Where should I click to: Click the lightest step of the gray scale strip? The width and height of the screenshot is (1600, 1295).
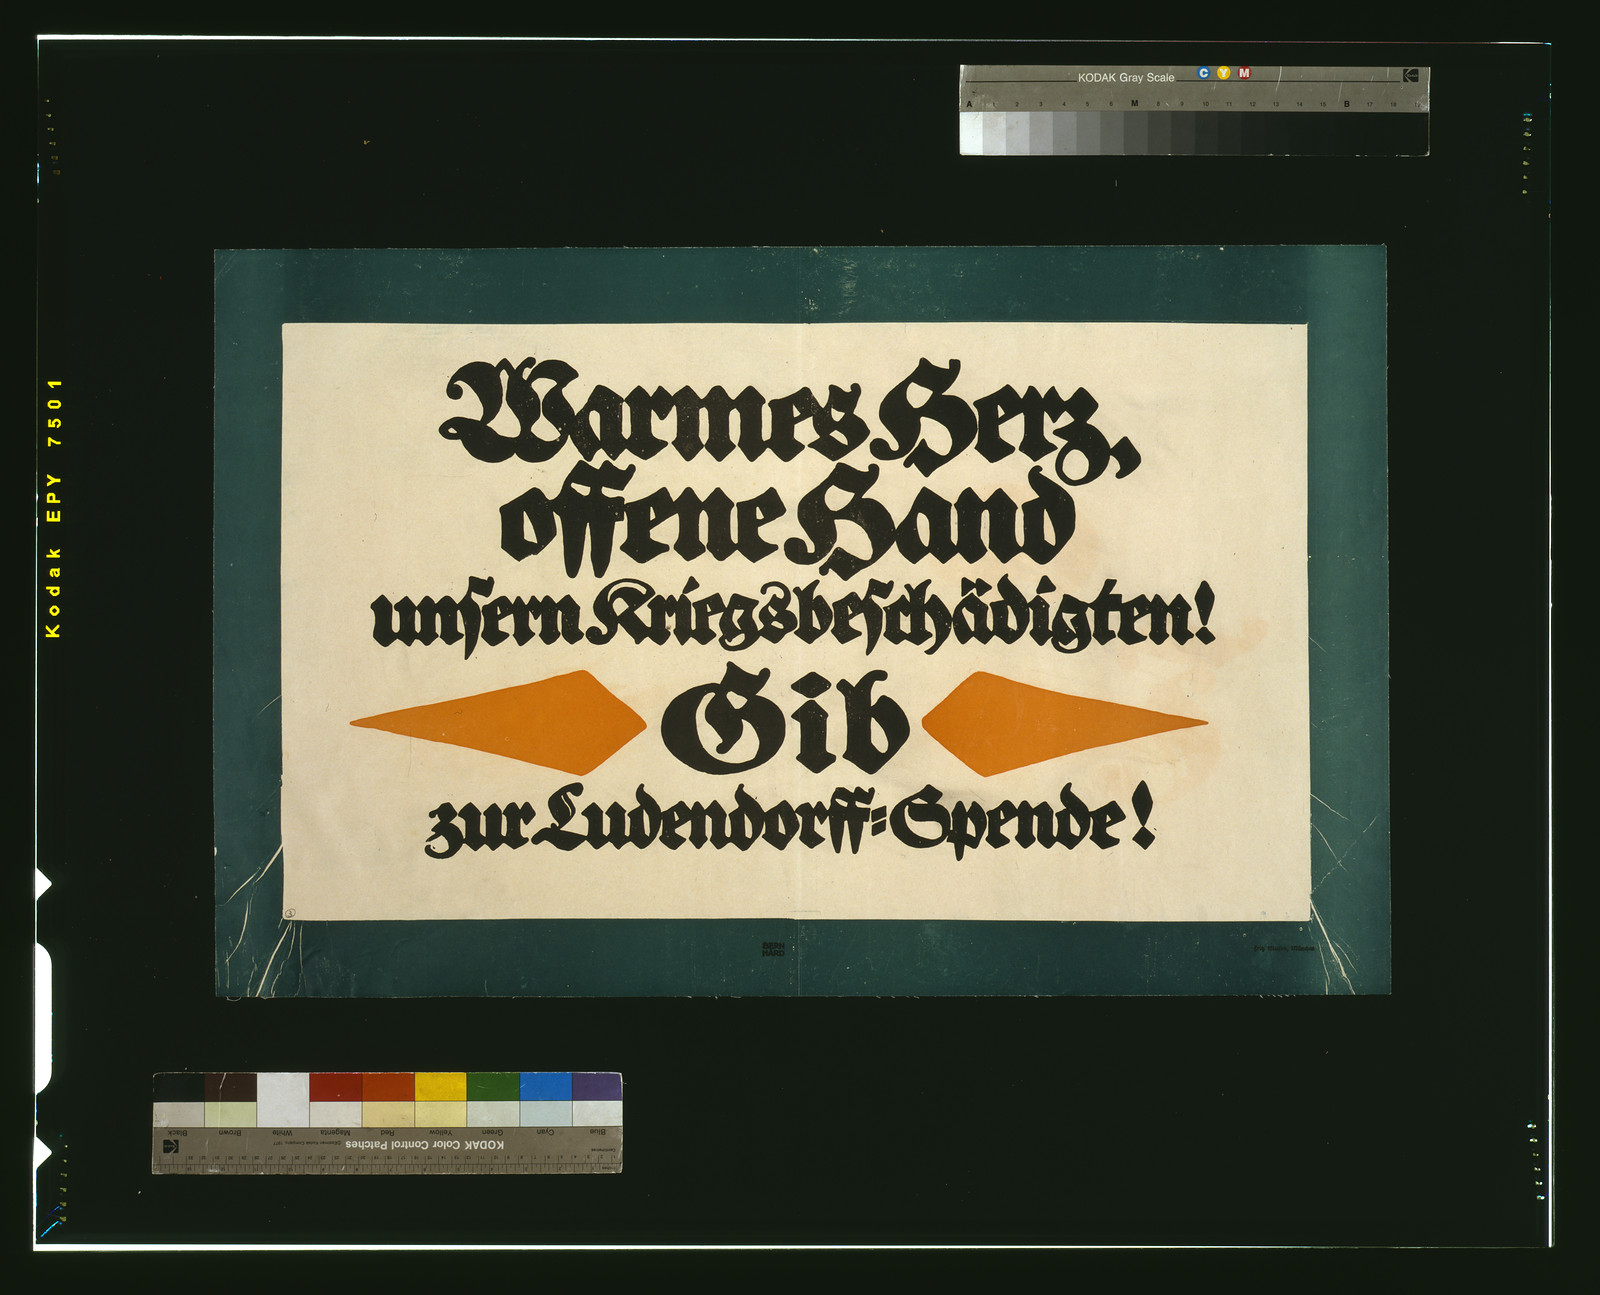(x=971, y=133)
